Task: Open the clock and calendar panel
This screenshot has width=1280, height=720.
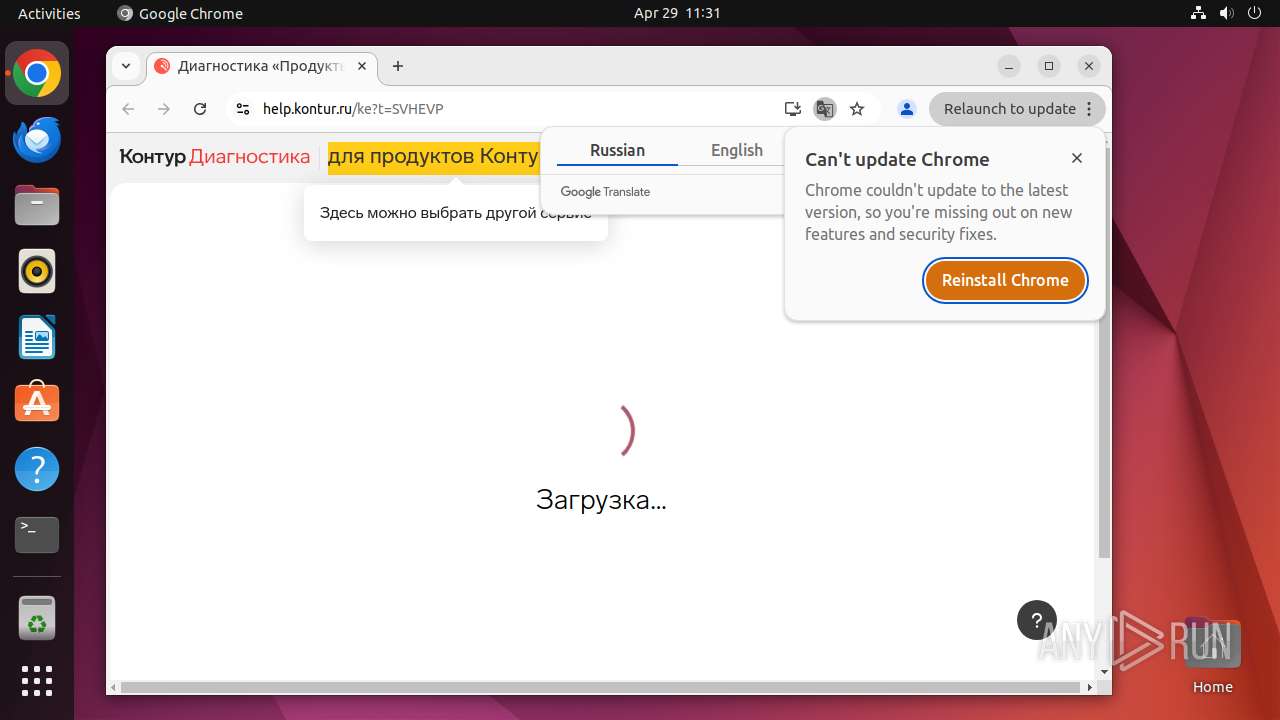Action: click(677, 13)
